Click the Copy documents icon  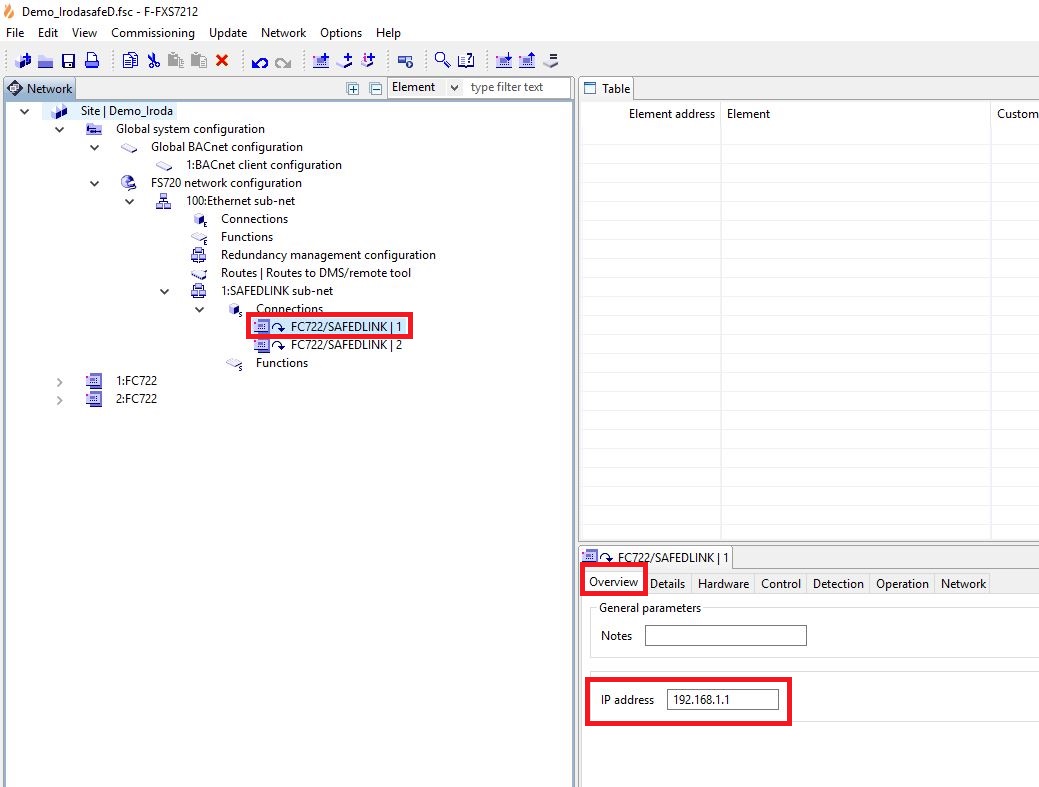pyautogui.click(x=131, y=61)
